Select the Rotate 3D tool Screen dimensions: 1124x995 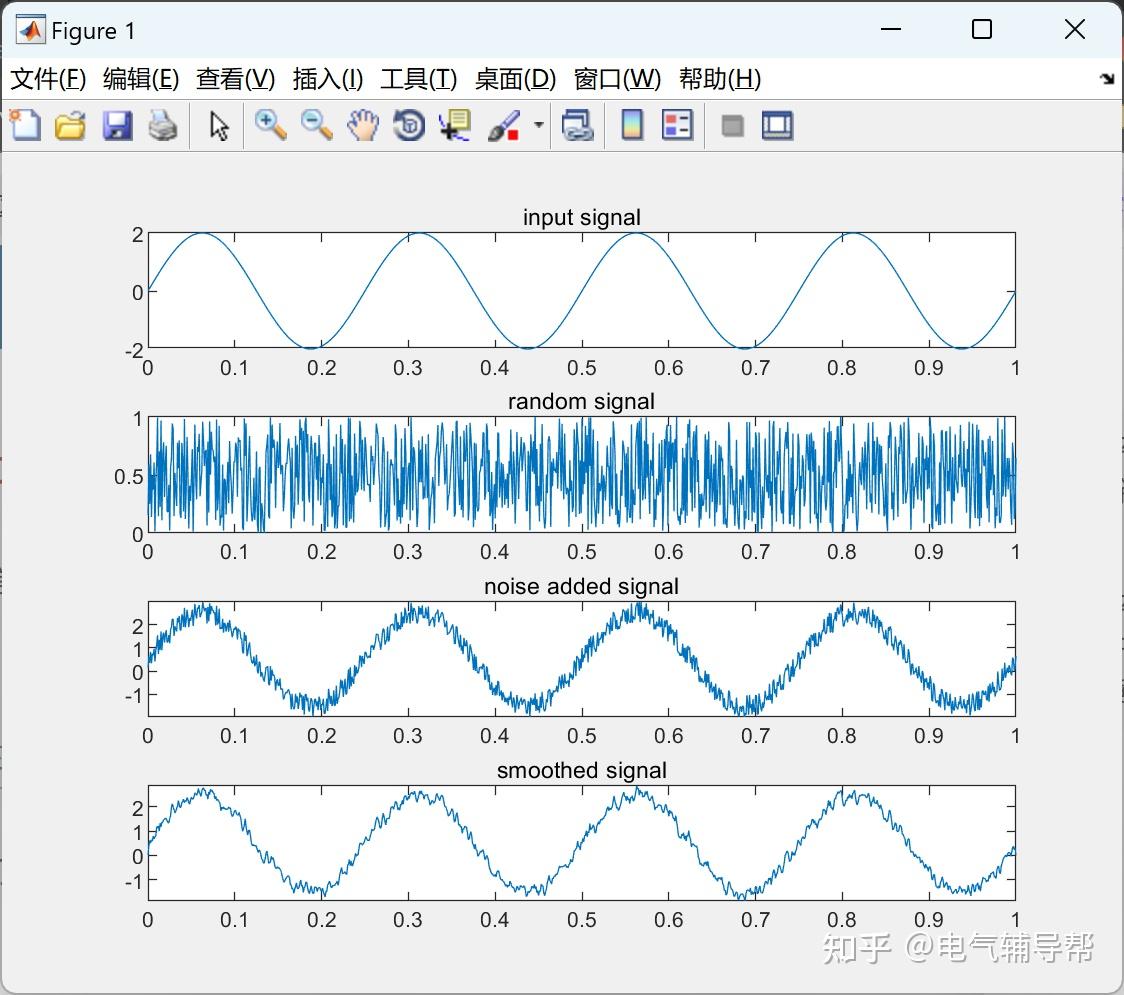pyautogui.click(x=409, y=125)
